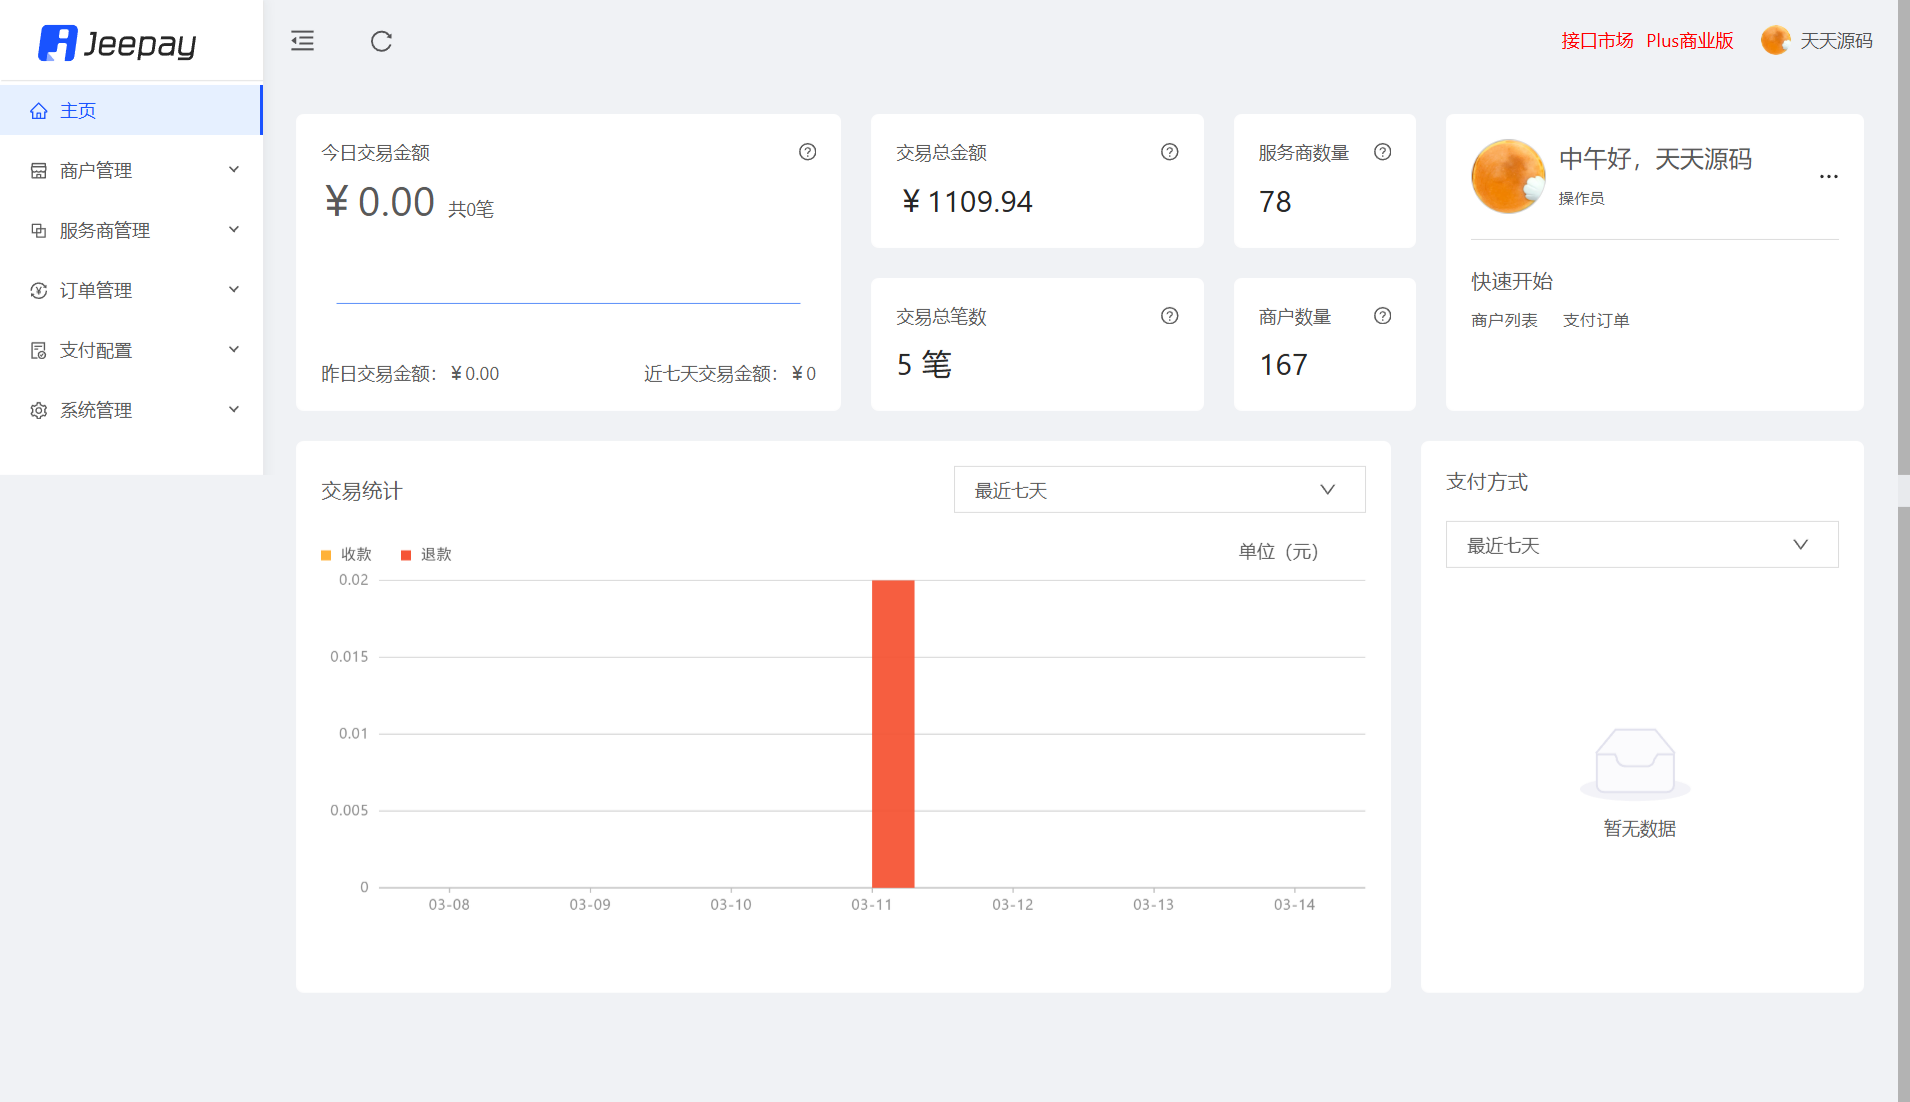Open 接口市场 from top navigation
Image resolution: width=1910 pixels, height=1102 pixels.
pos(1596,40)
